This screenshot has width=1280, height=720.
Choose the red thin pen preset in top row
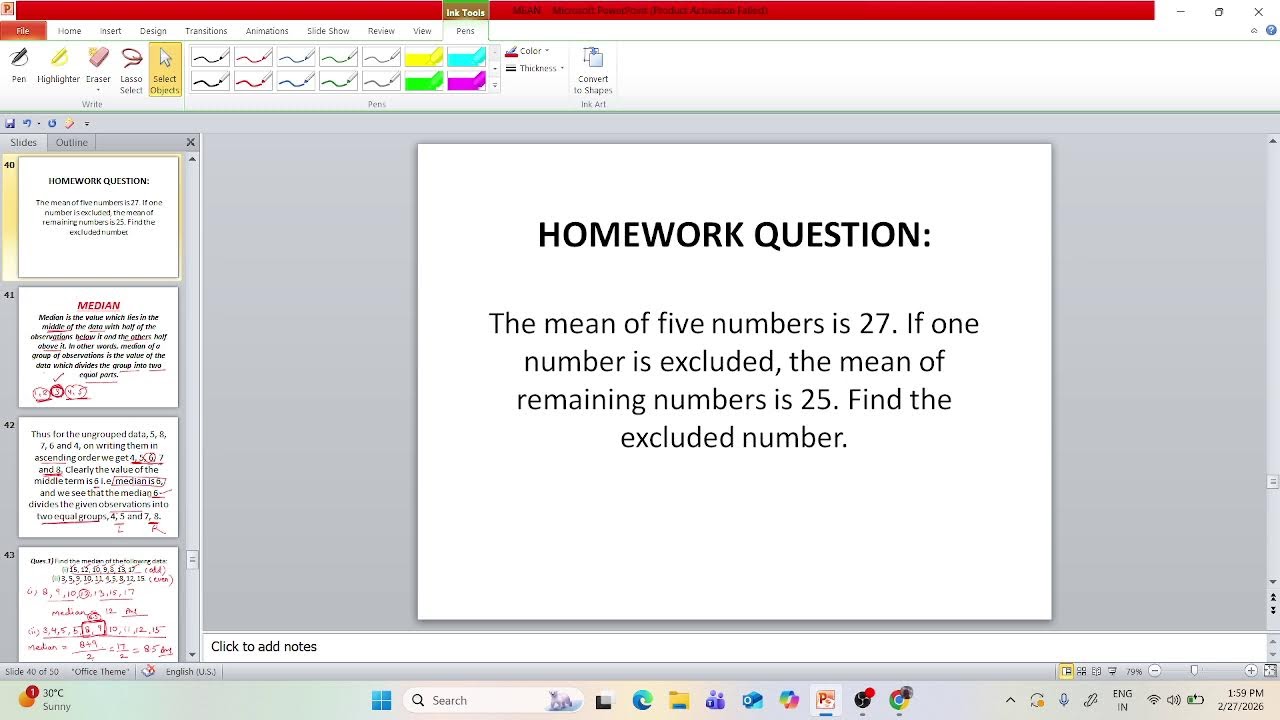click(x=253, y=57)
